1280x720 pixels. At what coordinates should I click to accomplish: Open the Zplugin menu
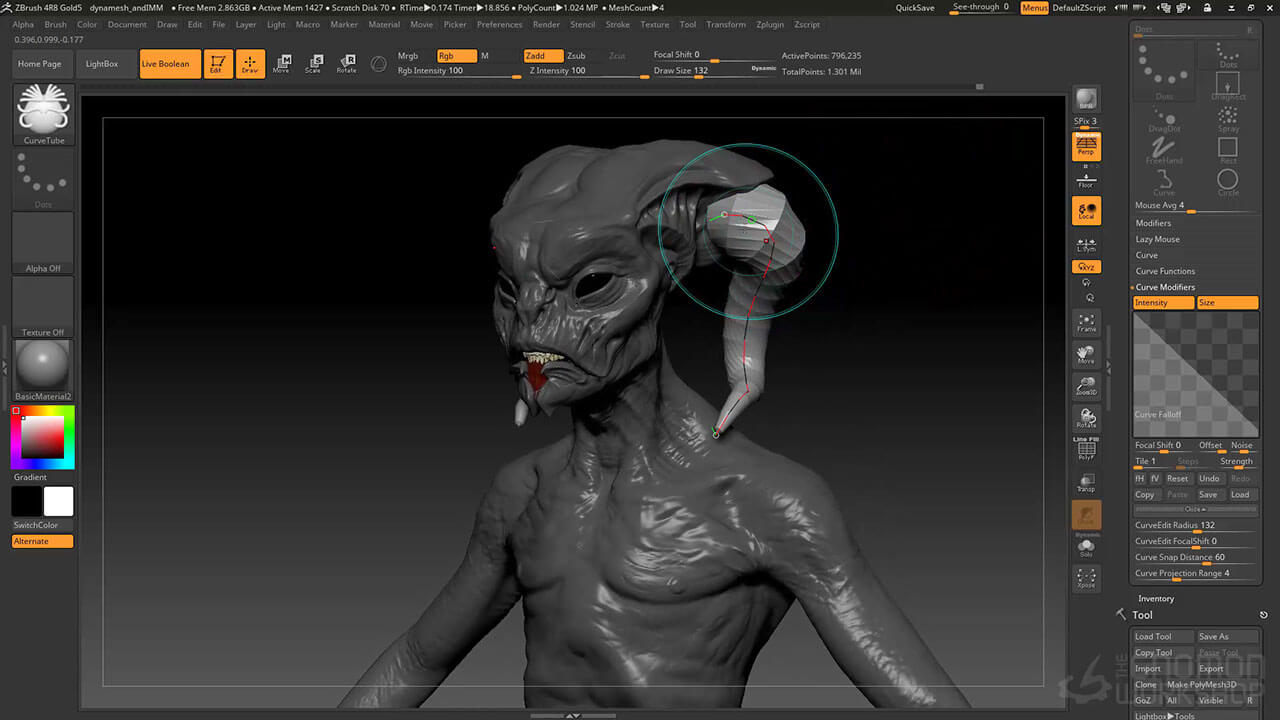pyautogui.click(x=770, y=24)
